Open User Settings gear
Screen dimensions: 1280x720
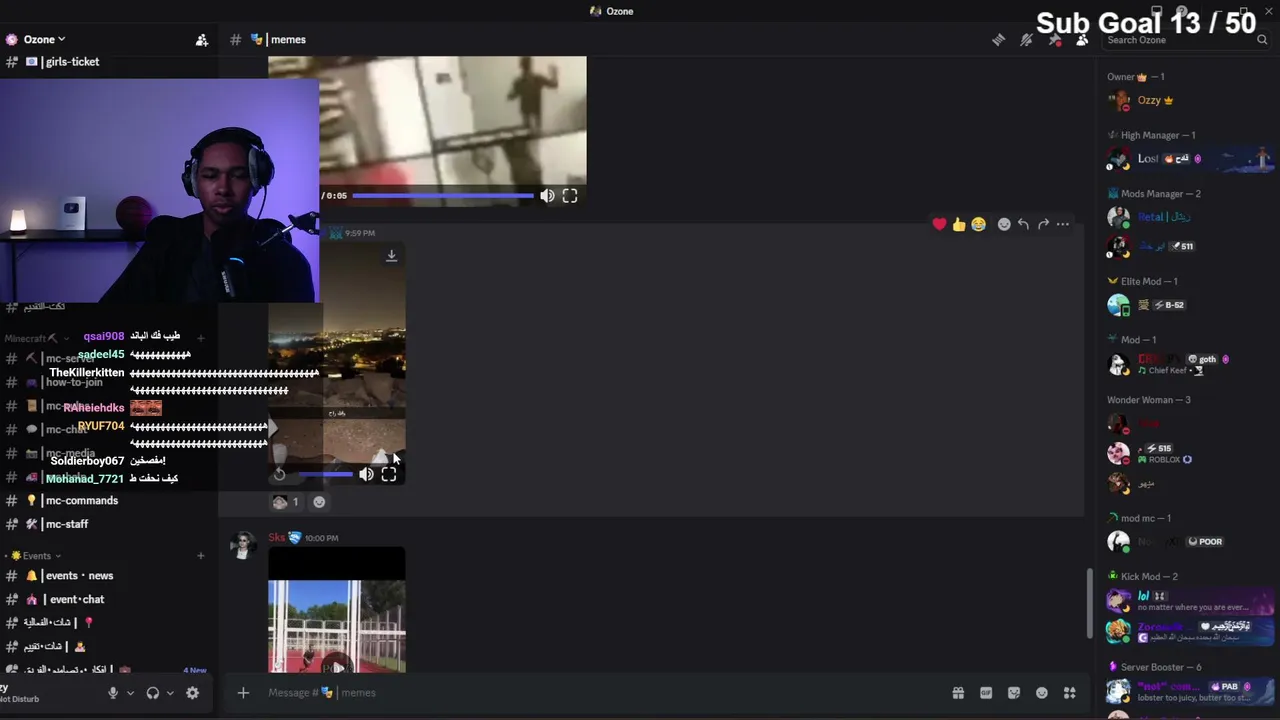click(193, 693)
